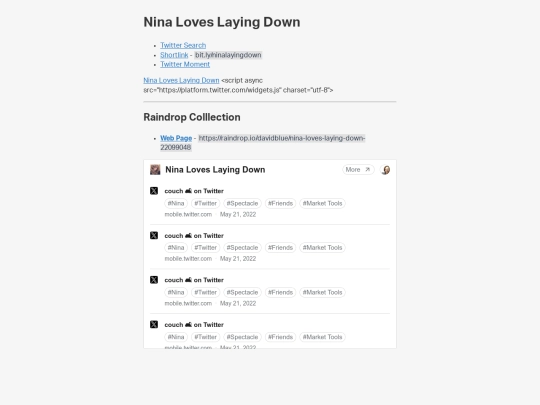Click May 21, 2022 date in first bookmark
Viewport: 540px width, 405px height.
point(238,214)
